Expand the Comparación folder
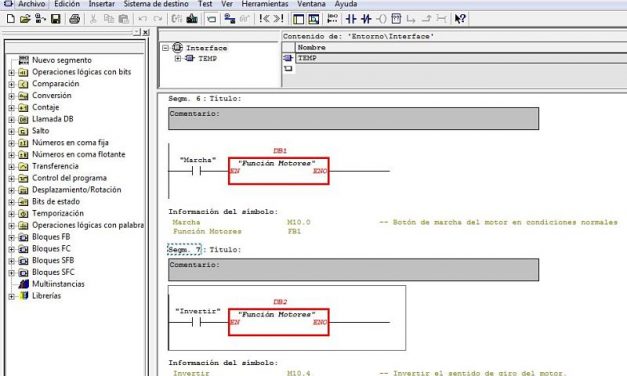Viewport: 627px width, 376px height. pyautogui.click(x=12, y=84)
